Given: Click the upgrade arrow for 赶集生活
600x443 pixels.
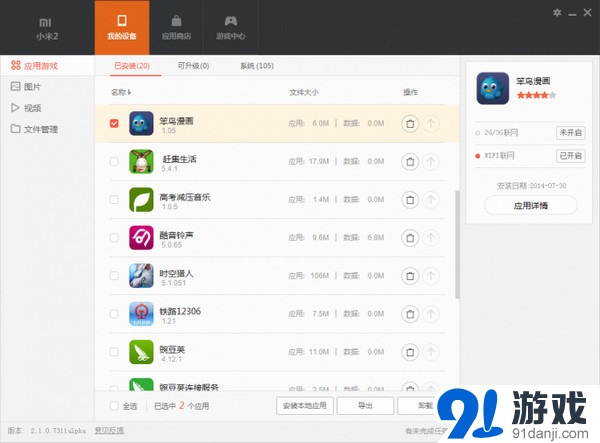Looking at the screenshot, I should (431, 162).
